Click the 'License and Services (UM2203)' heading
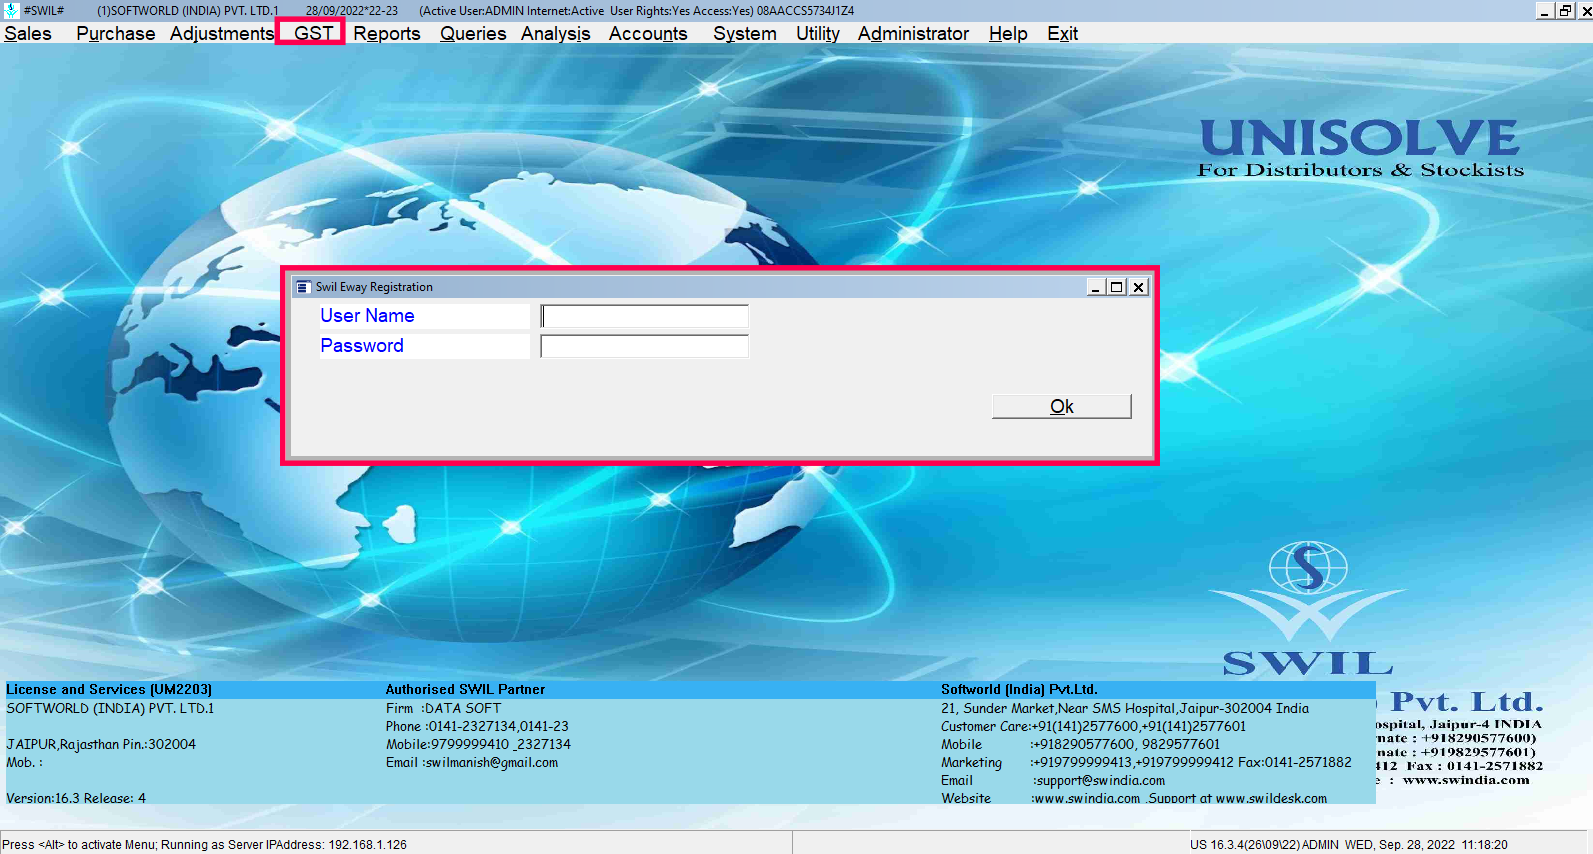The image size is (1593, 854). (109, 690)
